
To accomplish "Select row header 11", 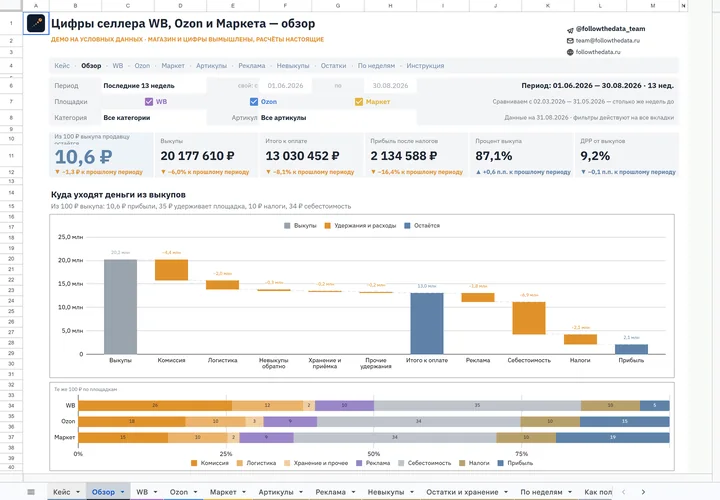I will (x=11, y=156).
